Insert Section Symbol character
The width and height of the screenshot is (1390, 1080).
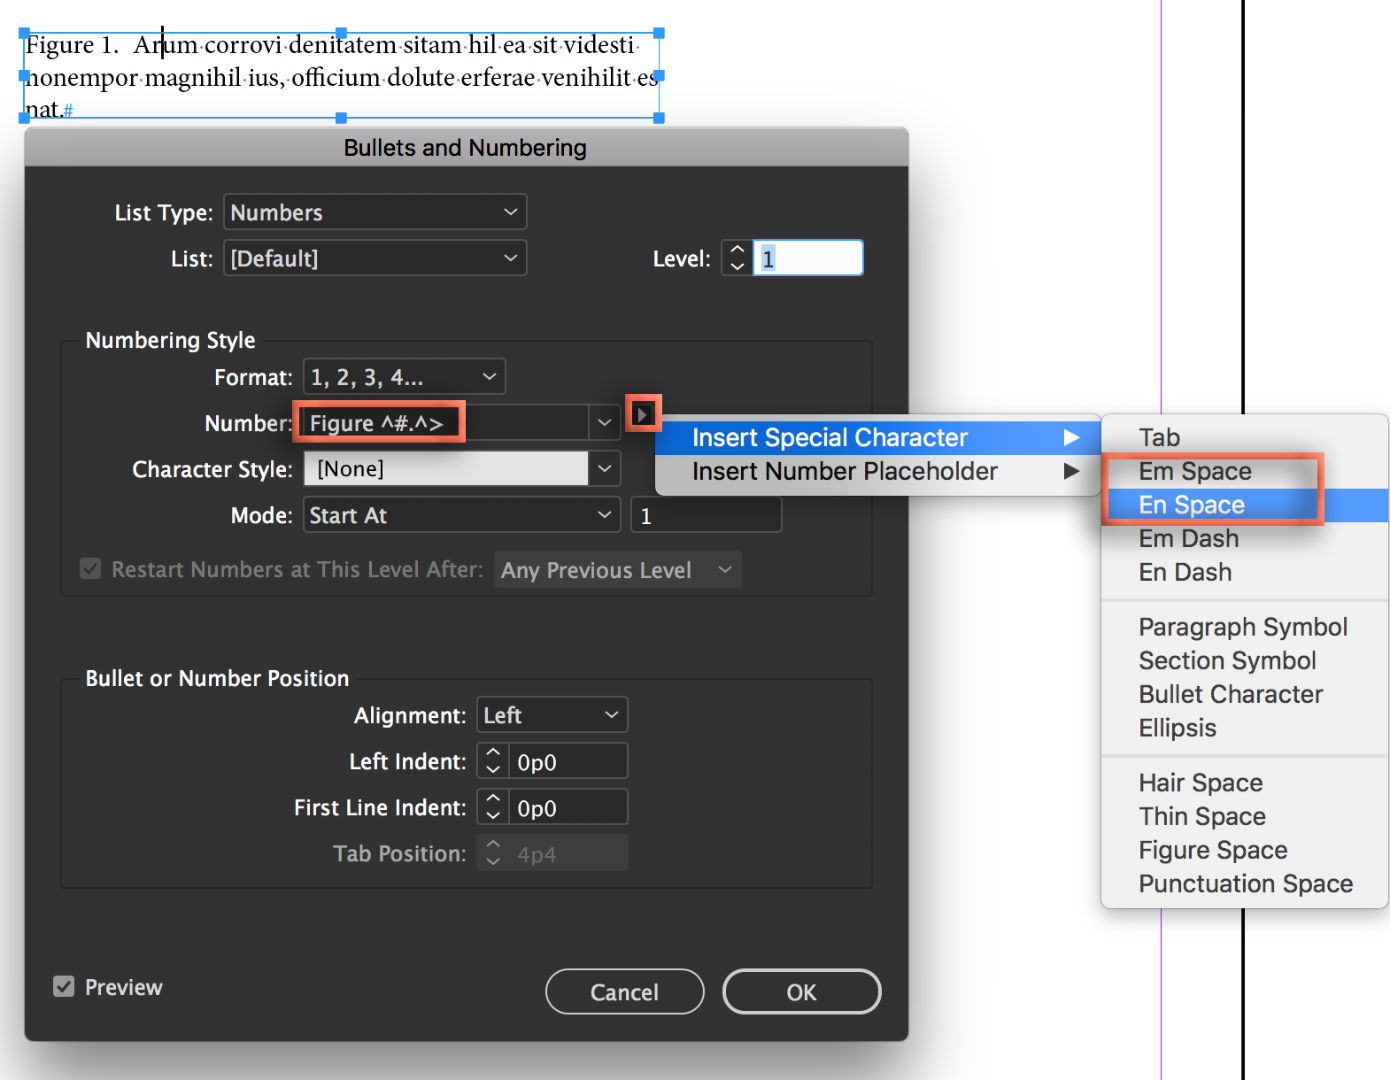(x=1245, y=661)
